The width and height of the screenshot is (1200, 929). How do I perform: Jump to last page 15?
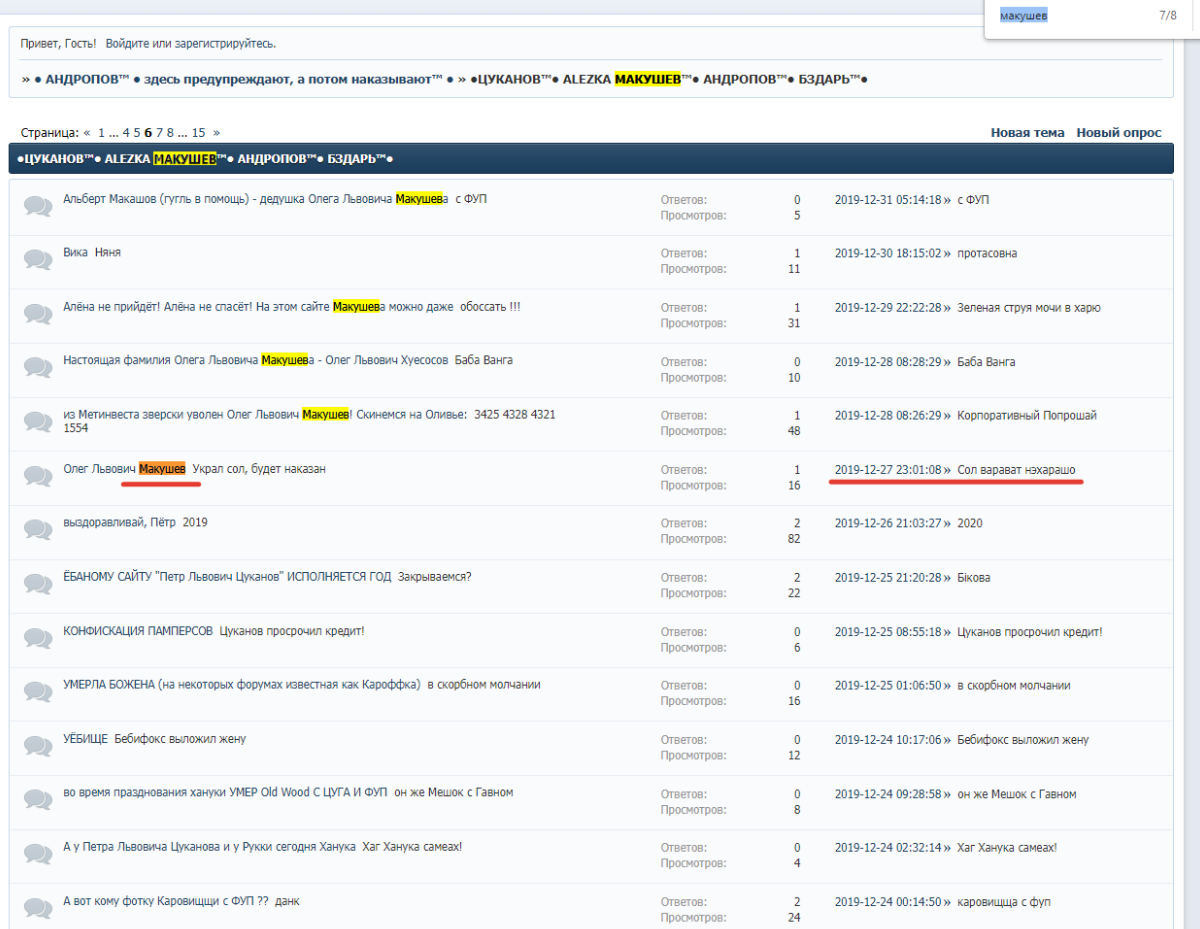[198, 132]
